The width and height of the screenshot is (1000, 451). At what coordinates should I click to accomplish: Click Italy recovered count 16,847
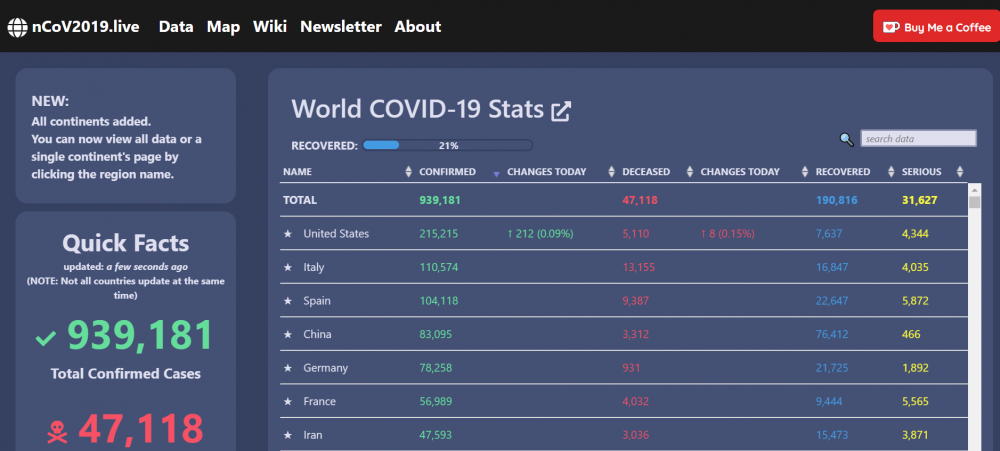coord(832,267)
